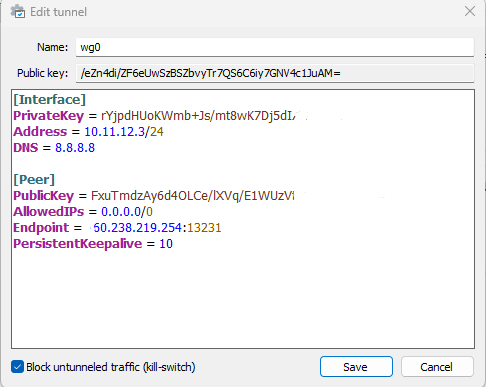Image resolution: width=486 pixels, height=387 pixels.
Task: Click the Public key read-only field
Action: point(275,73)
